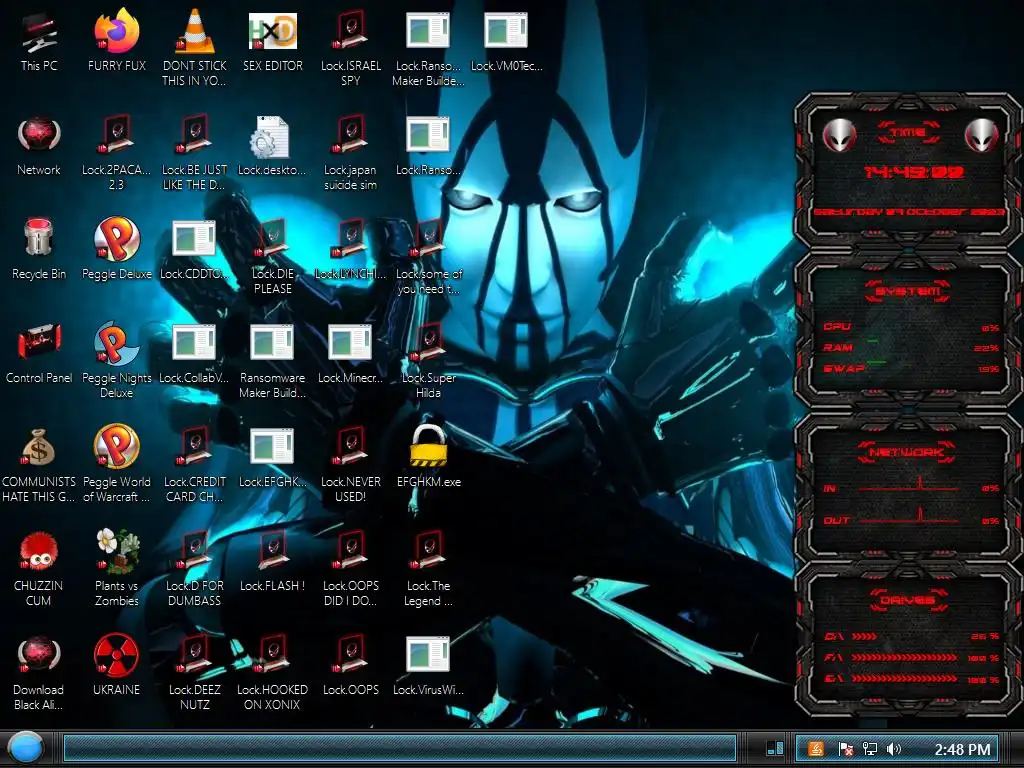The height and width of the screenshot is (768, 1024).
Task: Select the Lock.Ranso... Maker Builde... icon
Action: 428,31
